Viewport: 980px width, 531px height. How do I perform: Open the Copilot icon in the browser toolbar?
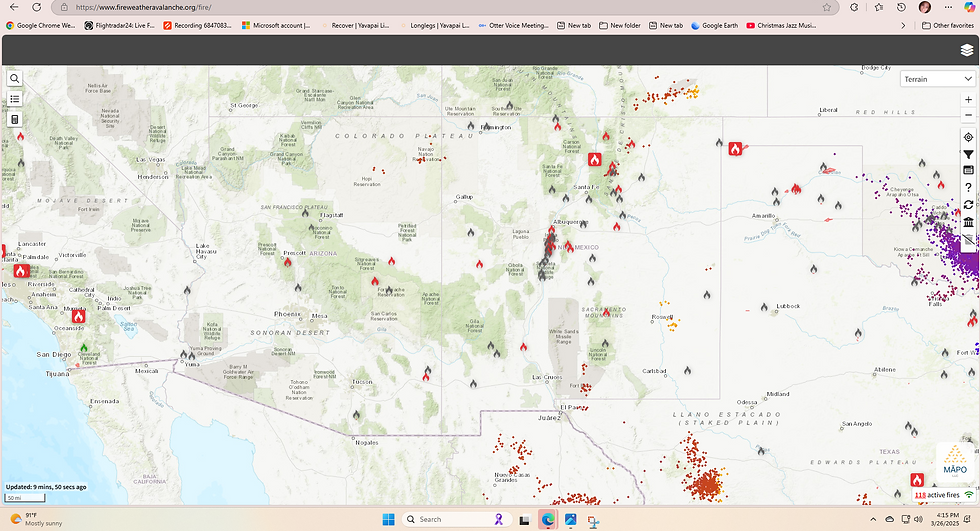(x=969, y=7)
